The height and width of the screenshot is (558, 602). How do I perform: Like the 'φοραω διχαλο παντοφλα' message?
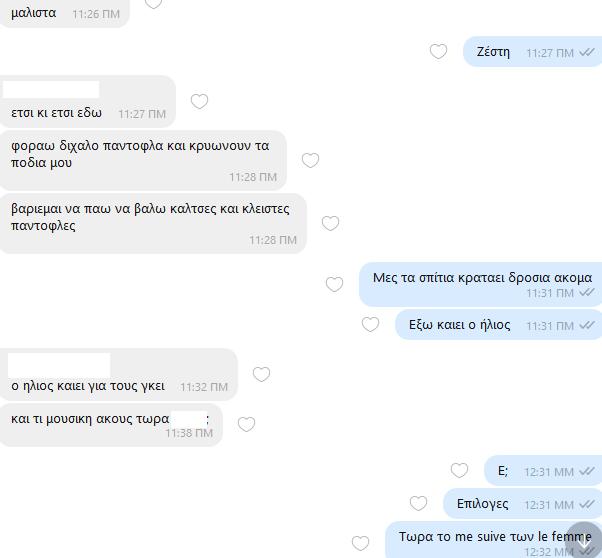coord(310,161)
